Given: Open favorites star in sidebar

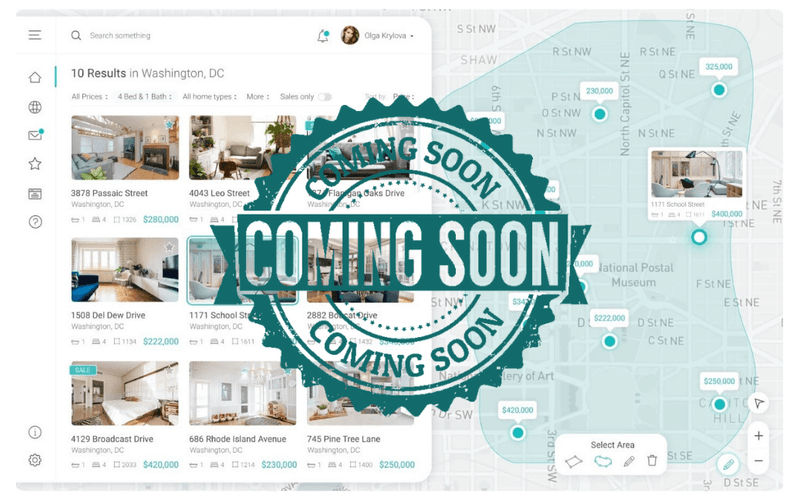Looking at the screenshot, I should pyautogui.click(x=35, y=164).
